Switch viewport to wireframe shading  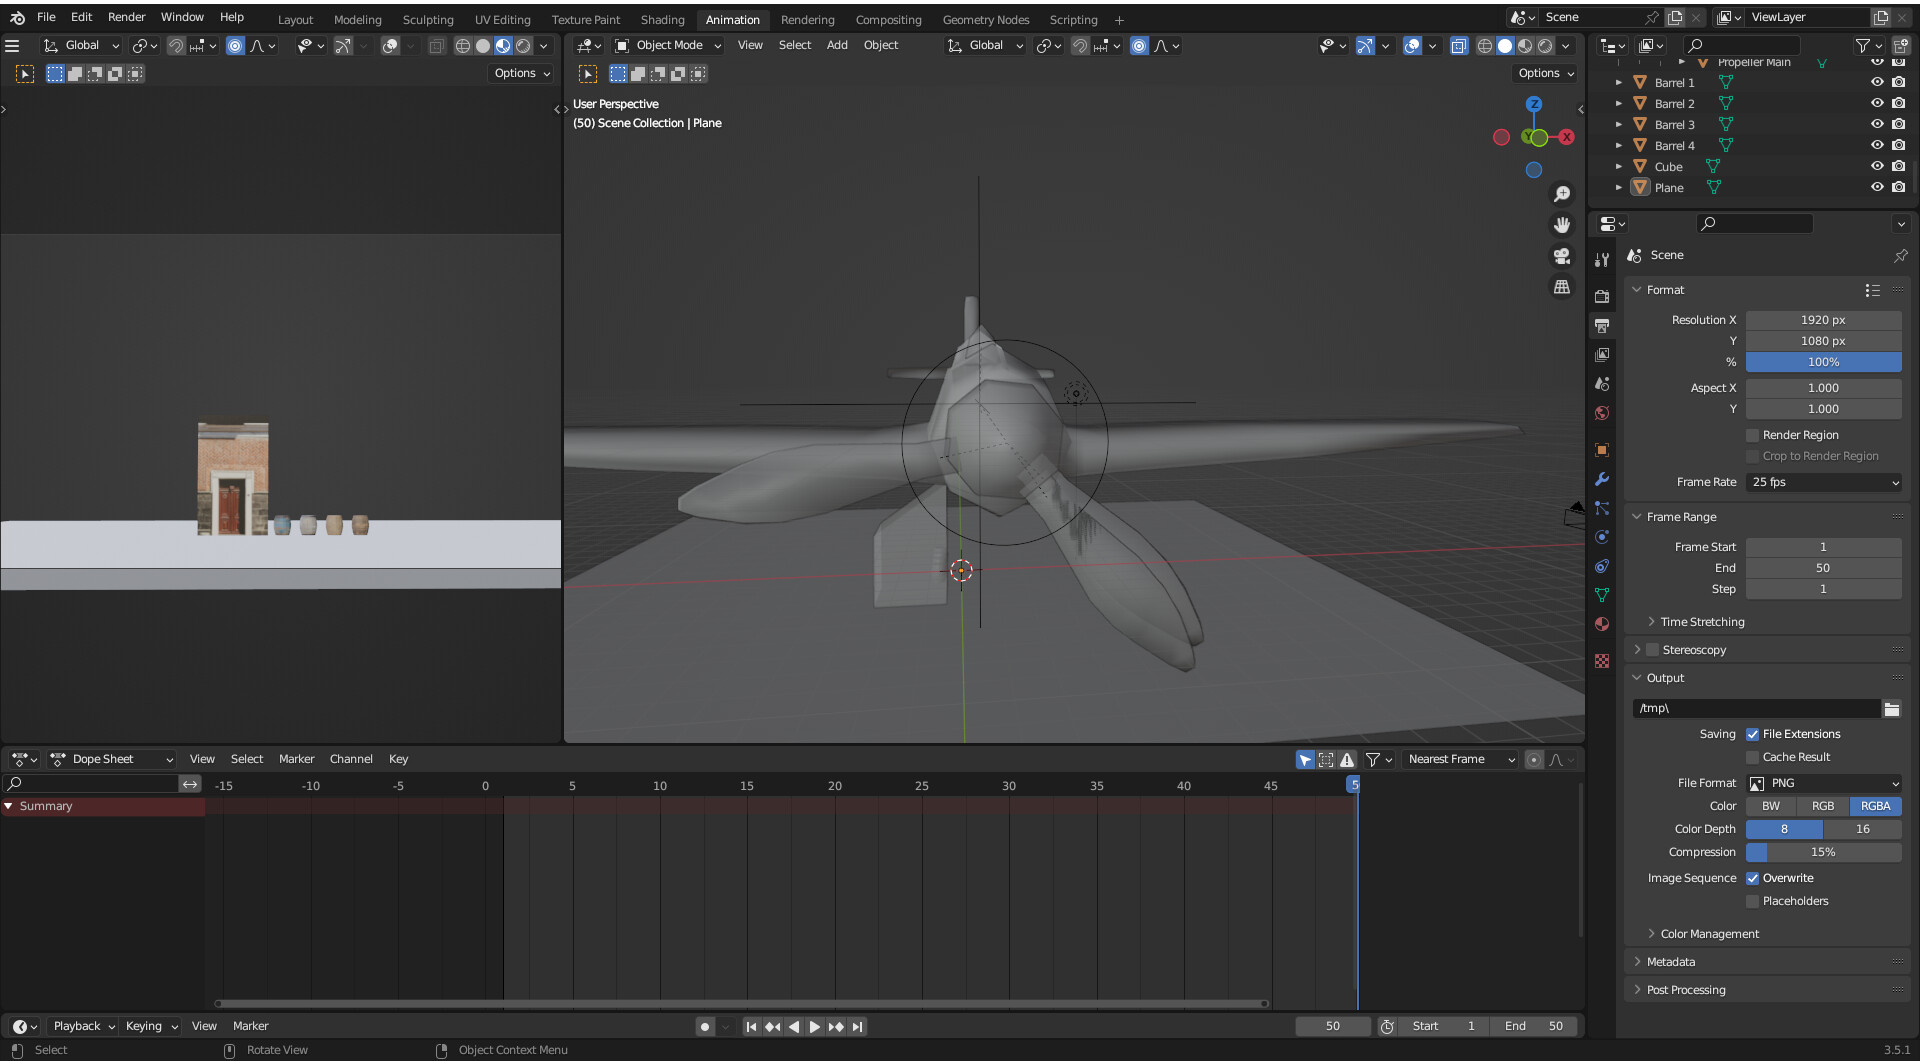[1484, 46]
